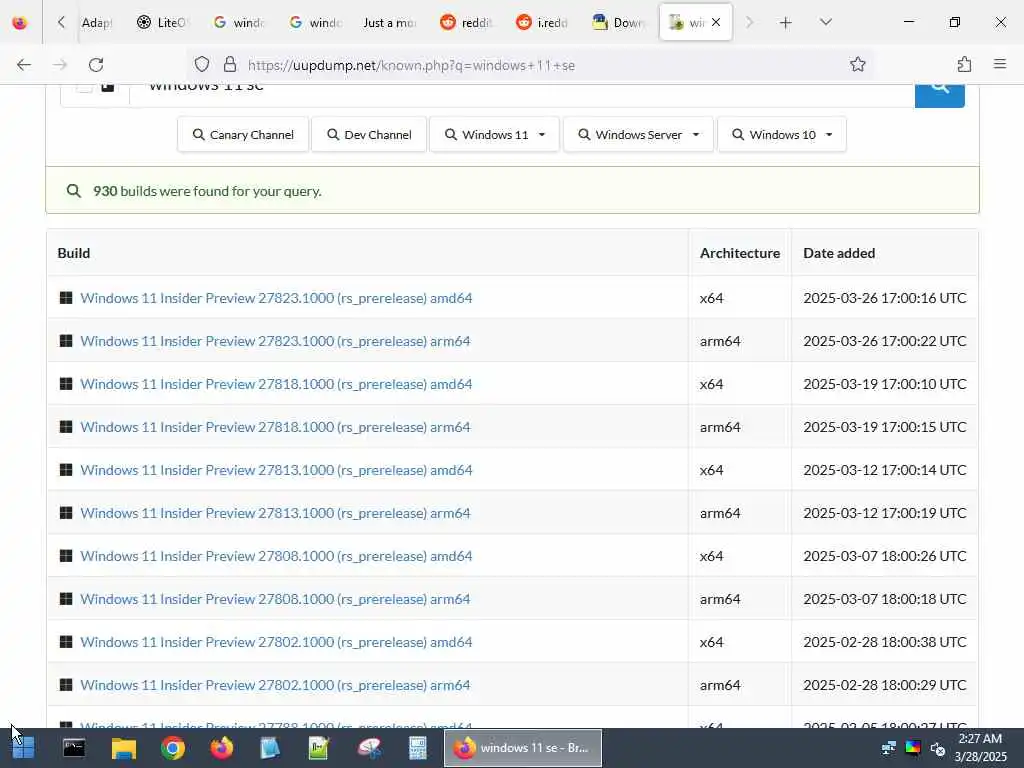Focus the build search field
This screenshot has height=768, width=1024.
pos(522,95)
